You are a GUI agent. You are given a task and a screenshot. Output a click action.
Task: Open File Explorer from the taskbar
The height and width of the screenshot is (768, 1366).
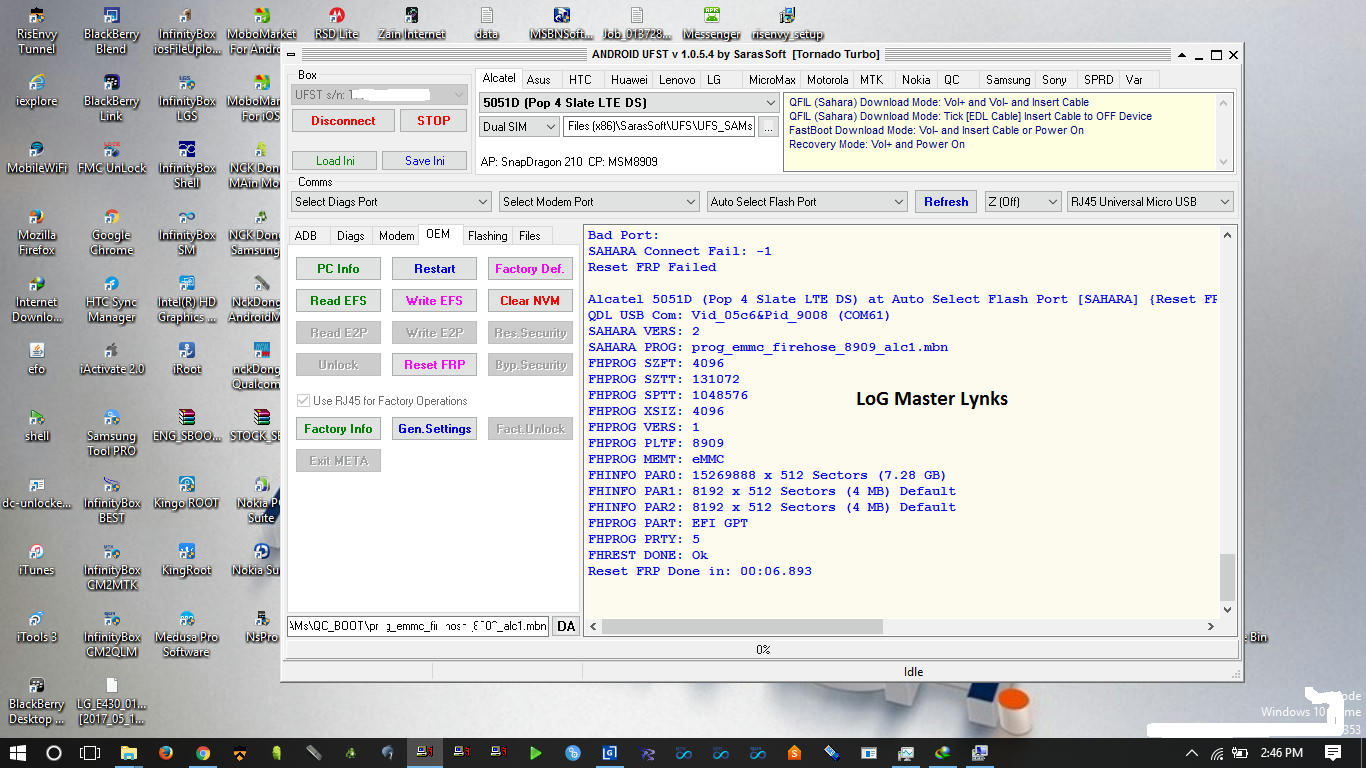(129, 753)
